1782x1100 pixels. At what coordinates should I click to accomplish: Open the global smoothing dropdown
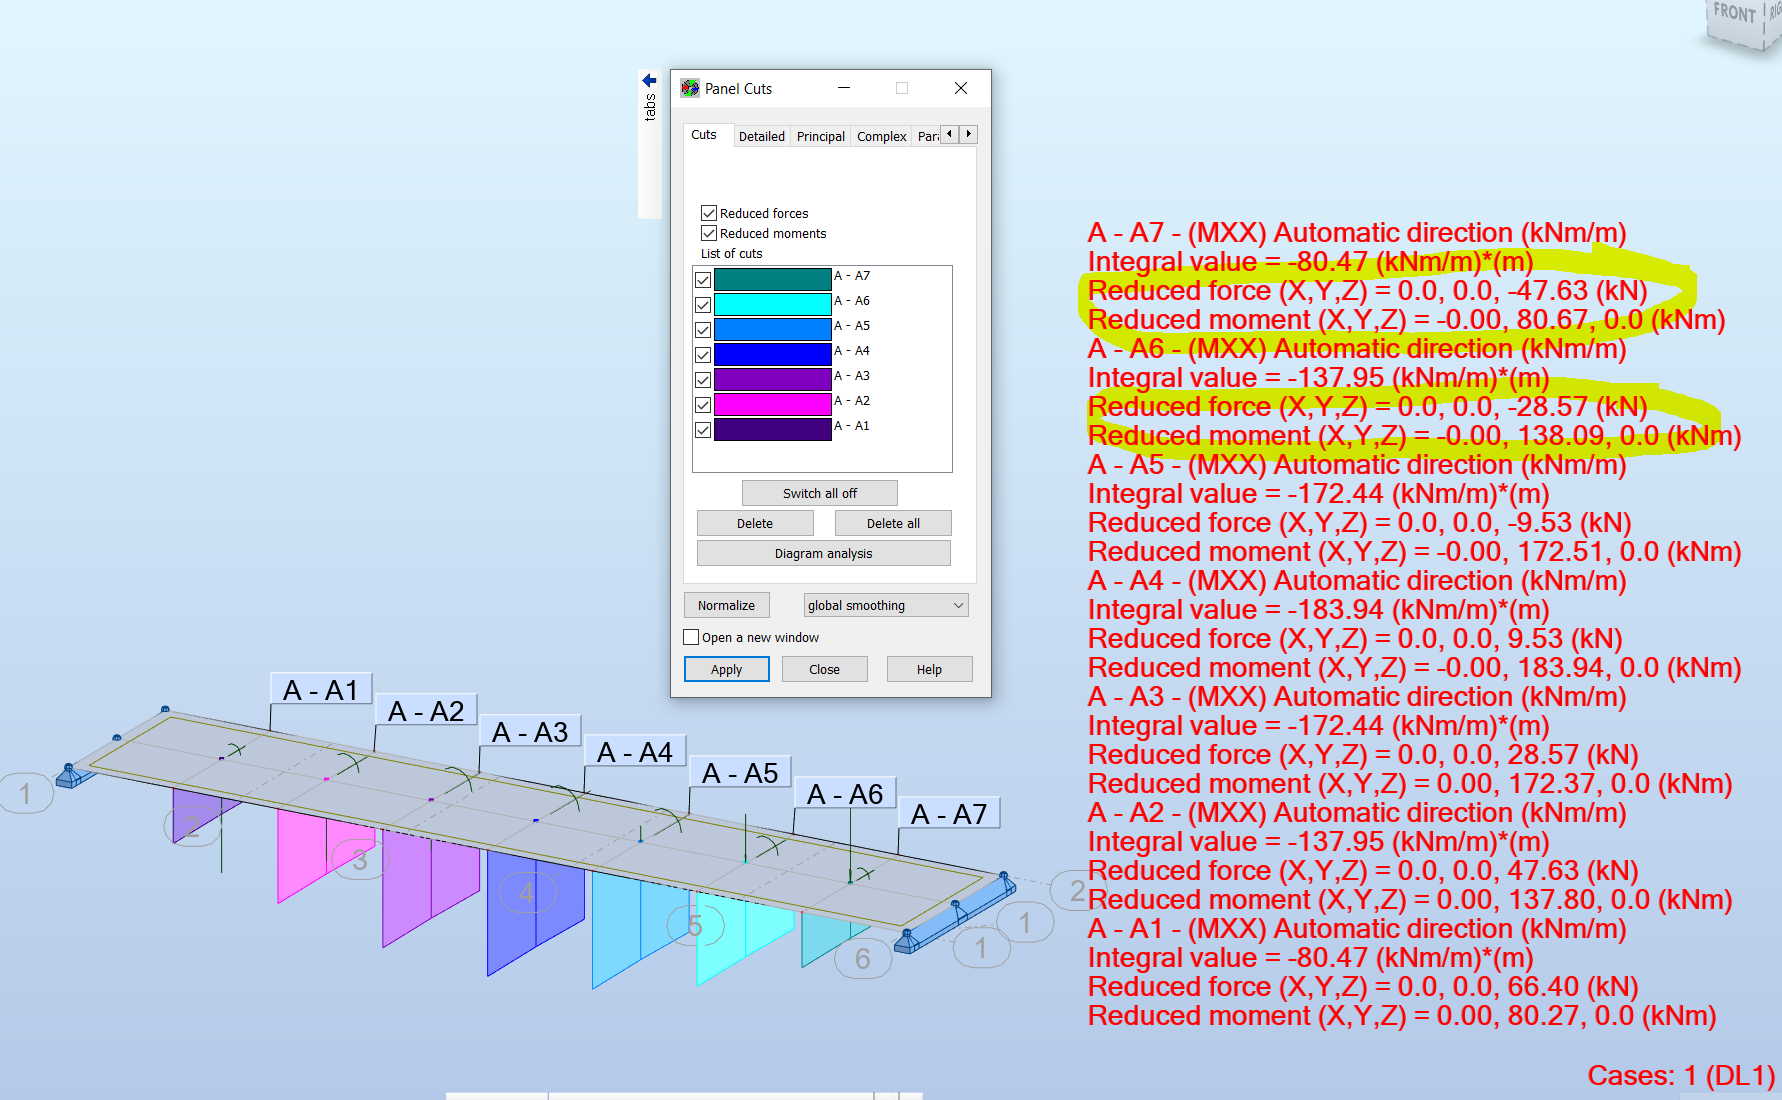884,605
